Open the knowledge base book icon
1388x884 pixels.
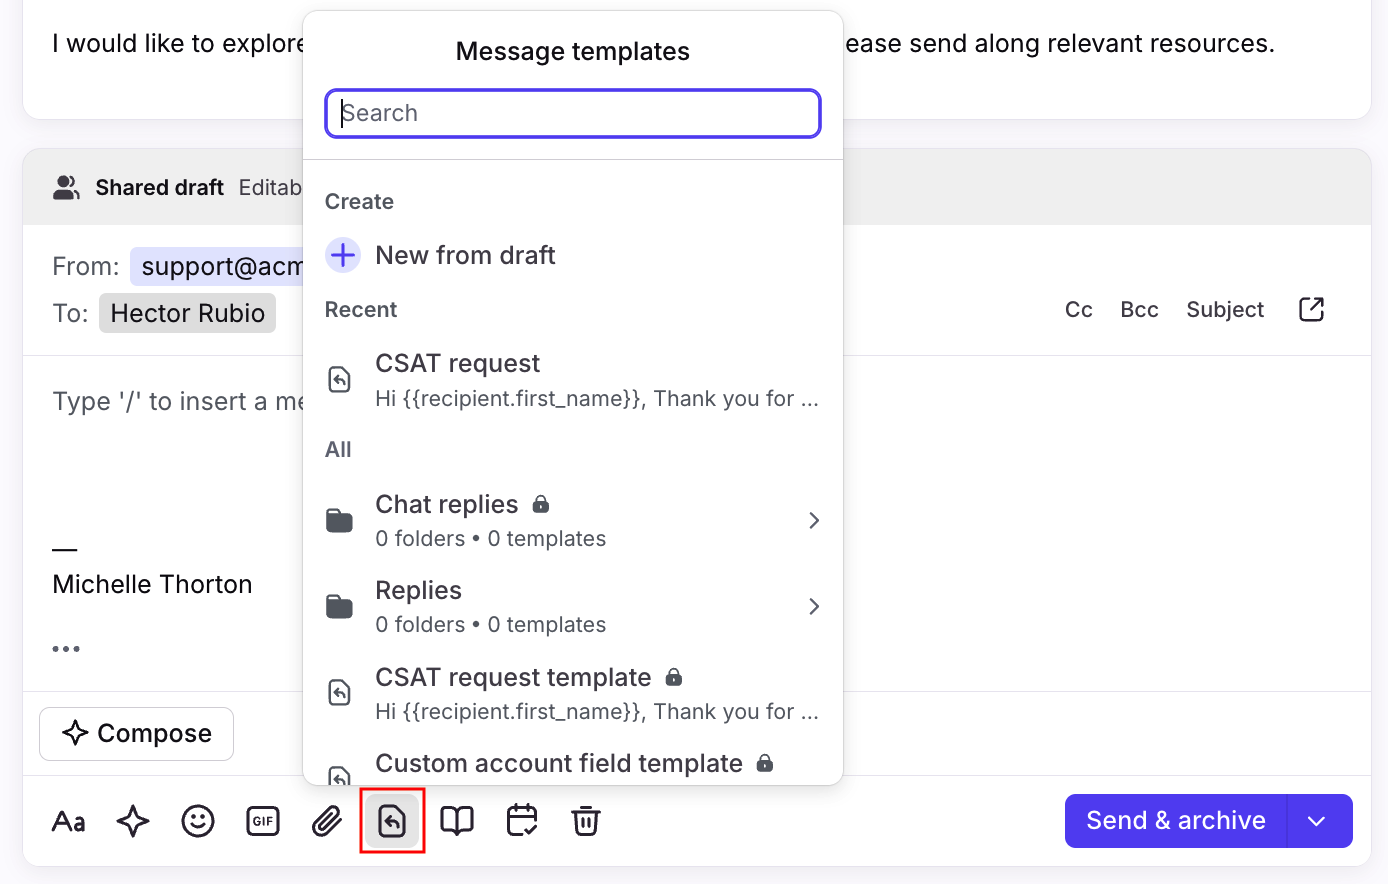457,821
